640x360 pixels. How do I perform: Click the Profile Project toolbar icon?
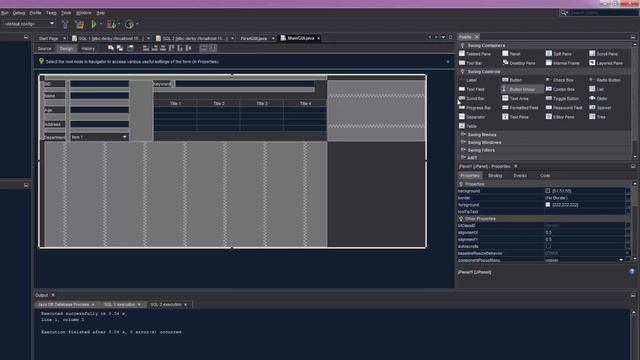point(129,24)
